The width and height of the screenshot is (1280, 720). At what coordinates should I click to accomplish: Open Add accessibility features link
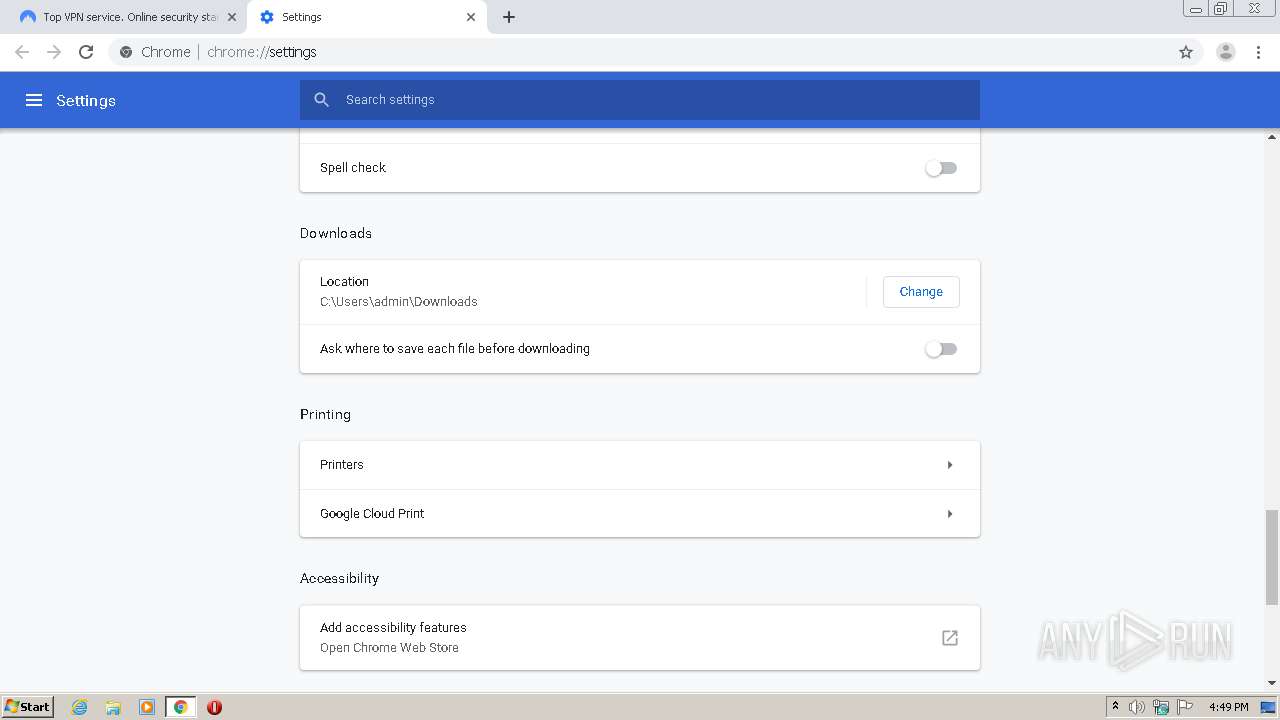[640, 638]
